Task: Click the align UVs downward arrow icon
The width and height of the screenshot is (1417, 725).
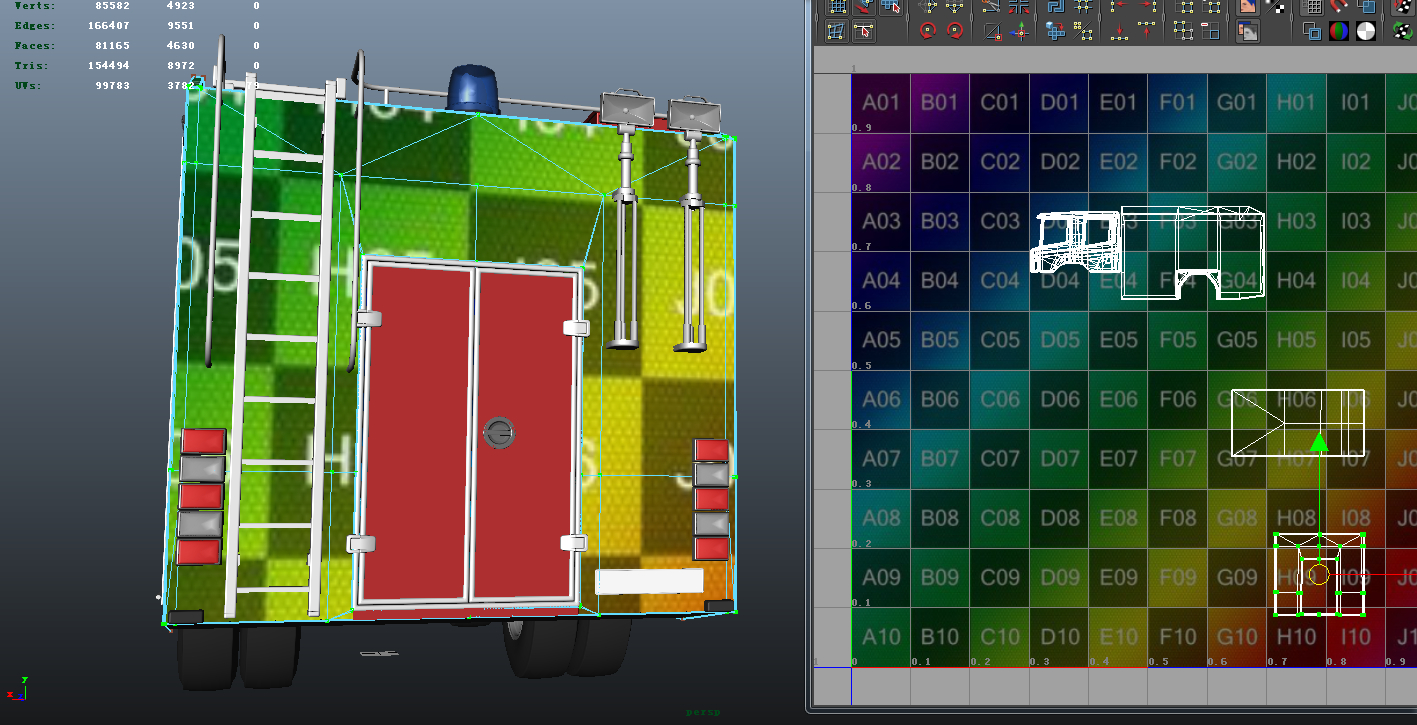Action: pos(1119,31)
